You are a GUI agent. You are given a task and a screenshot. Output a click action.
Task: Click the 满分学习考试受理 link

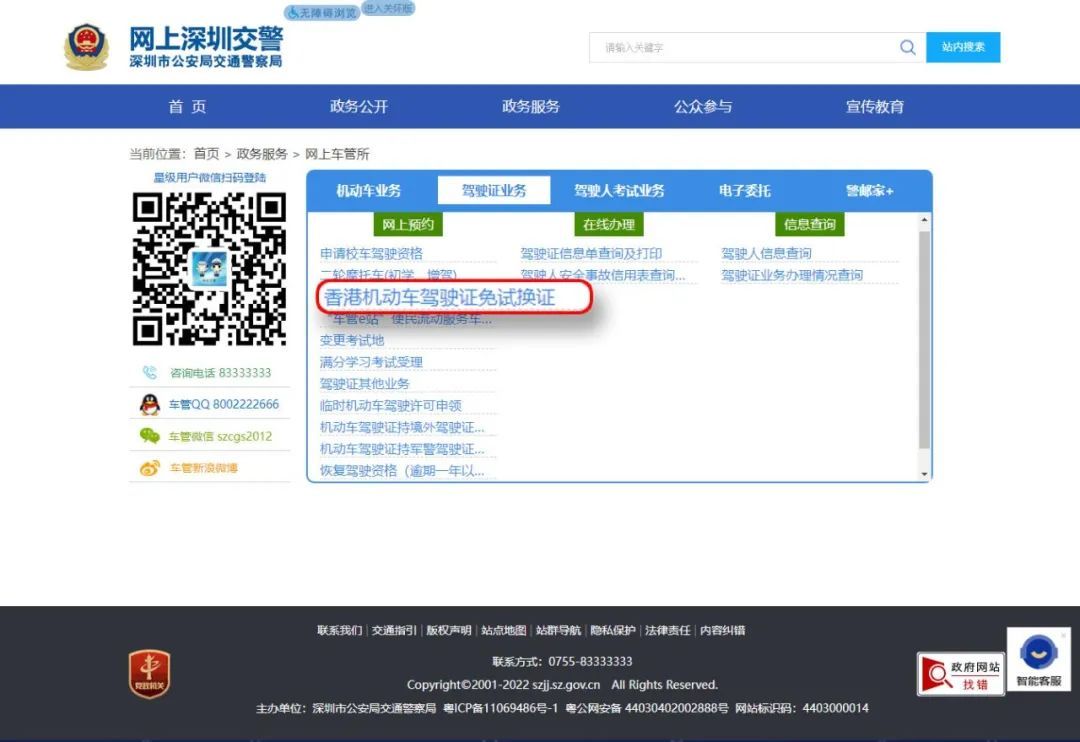pos(371,362)
